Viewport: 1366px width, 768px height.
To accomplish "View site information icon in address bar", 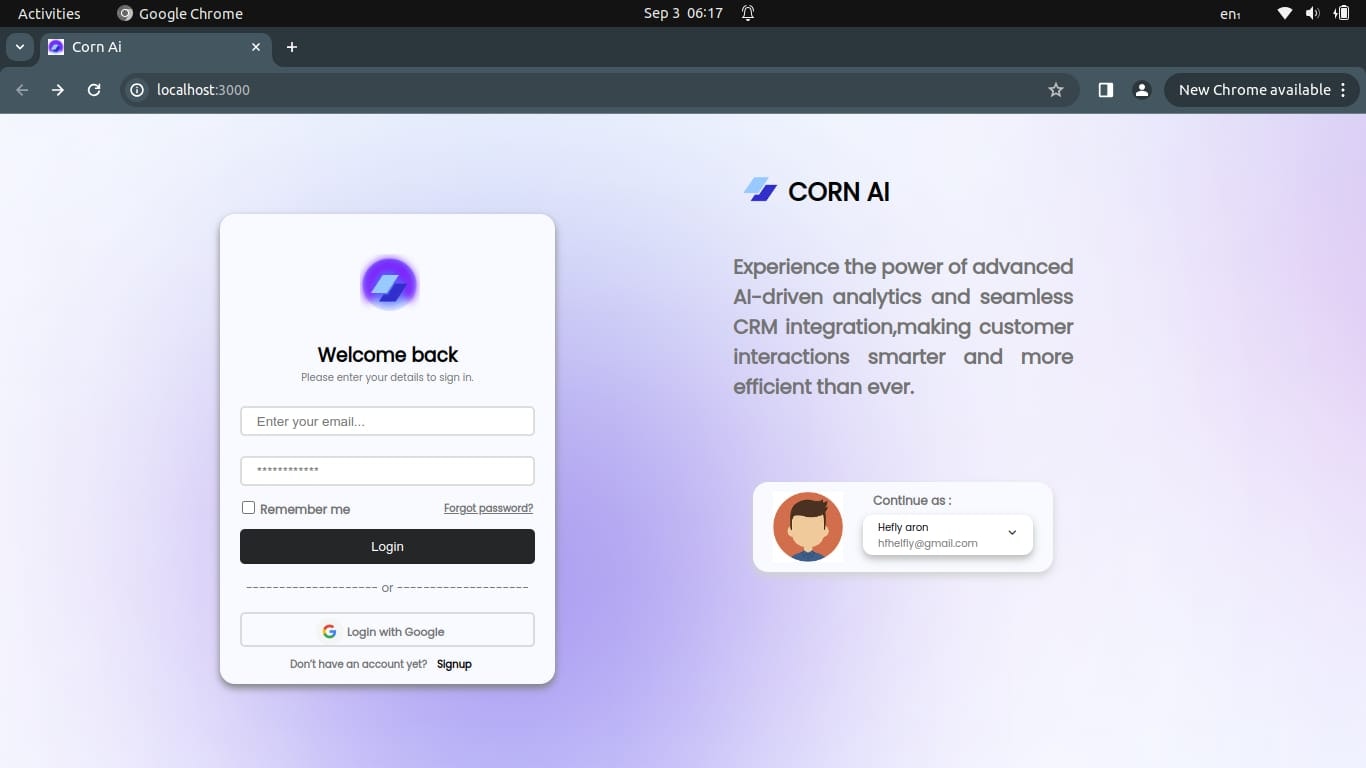I will coord(138,90).
